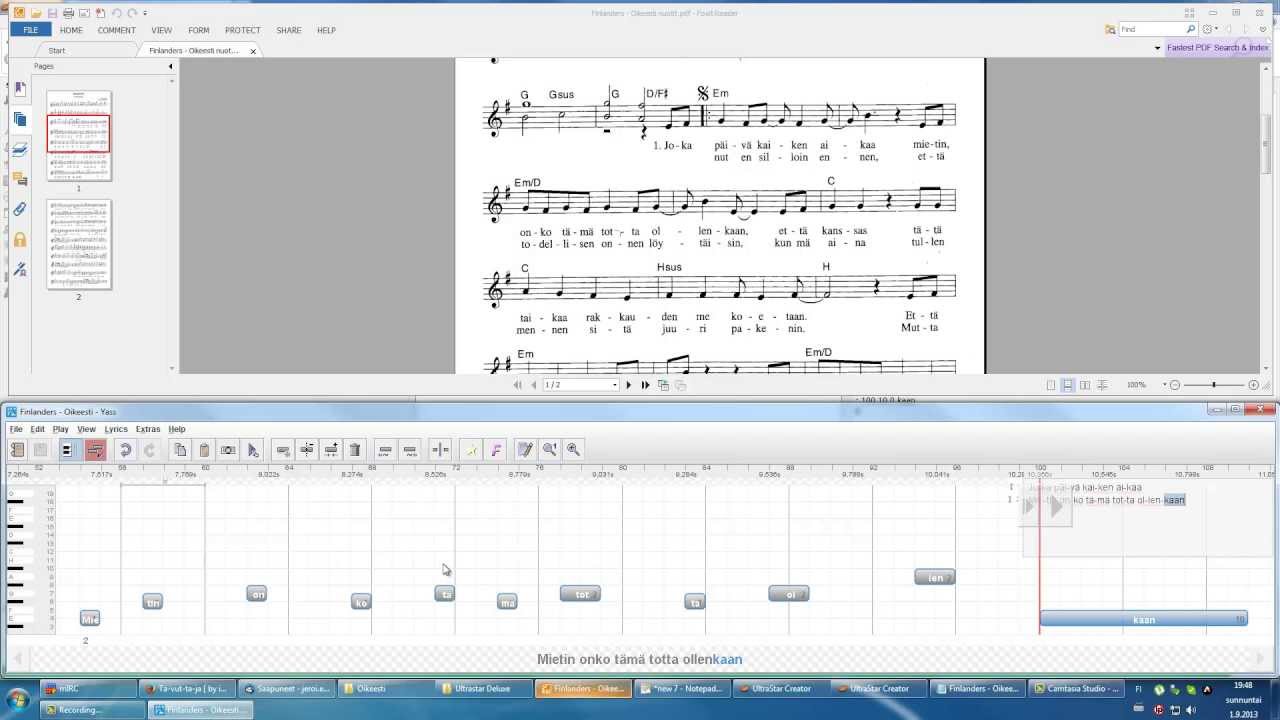Viewport: 1280px width, 720px height.
Task: Open the security lock sidebar icon
Action: pyautogui.click(x=20, y=239)
